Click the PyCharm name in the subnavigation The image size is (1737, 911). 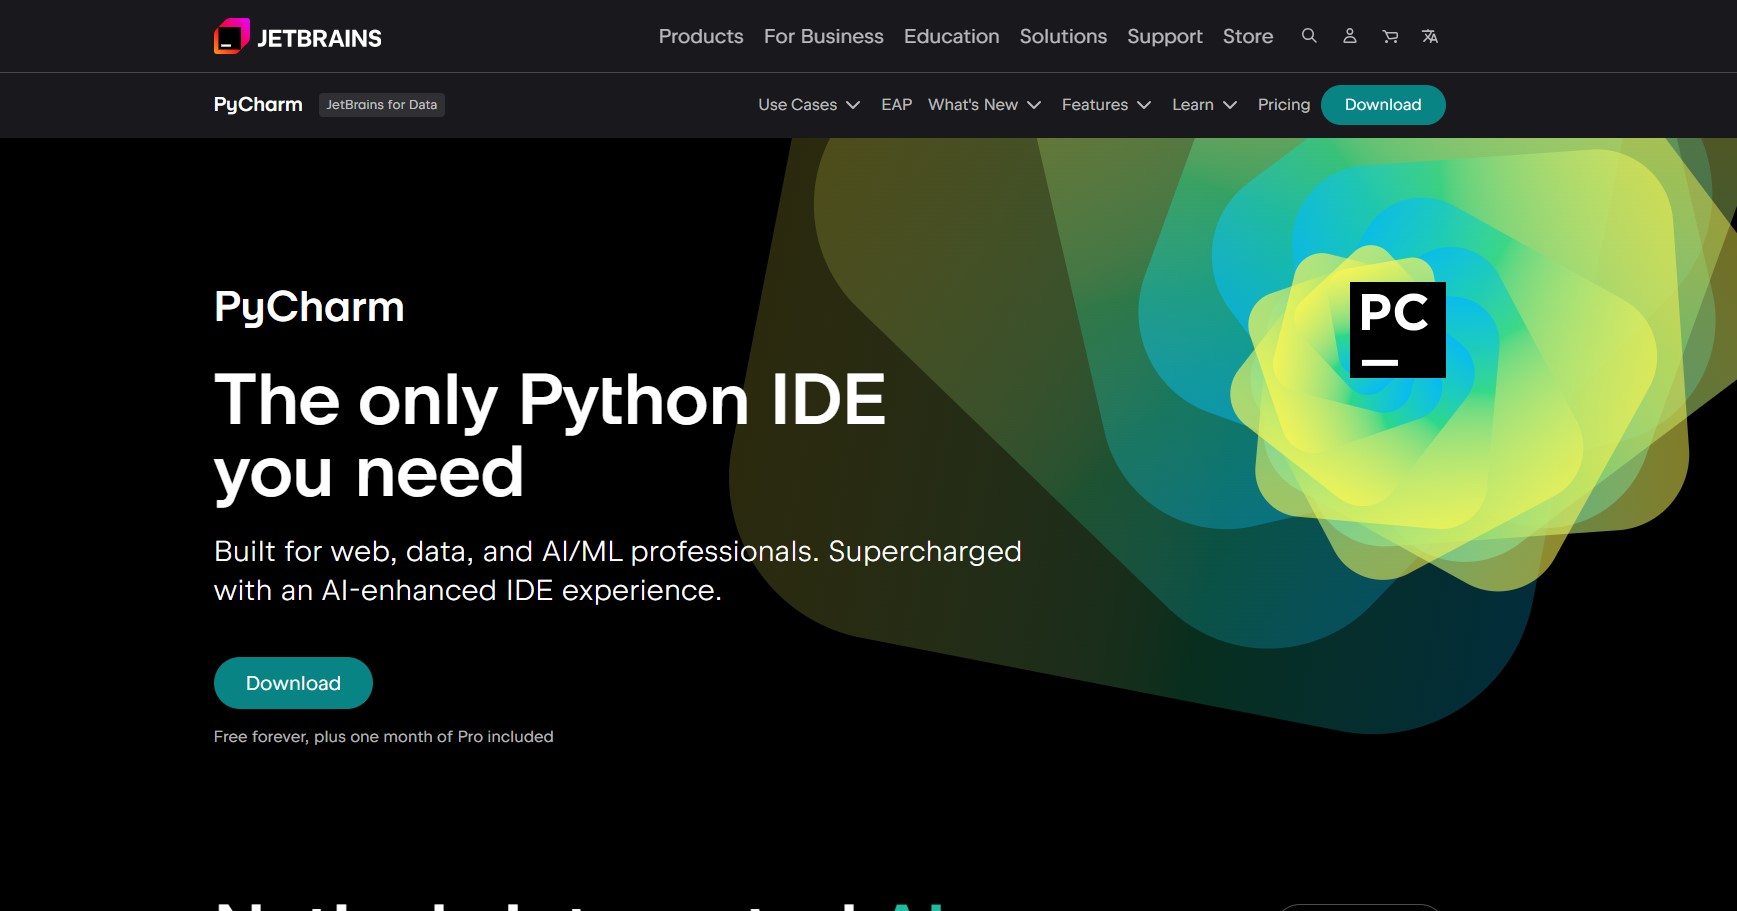(258, 105)
